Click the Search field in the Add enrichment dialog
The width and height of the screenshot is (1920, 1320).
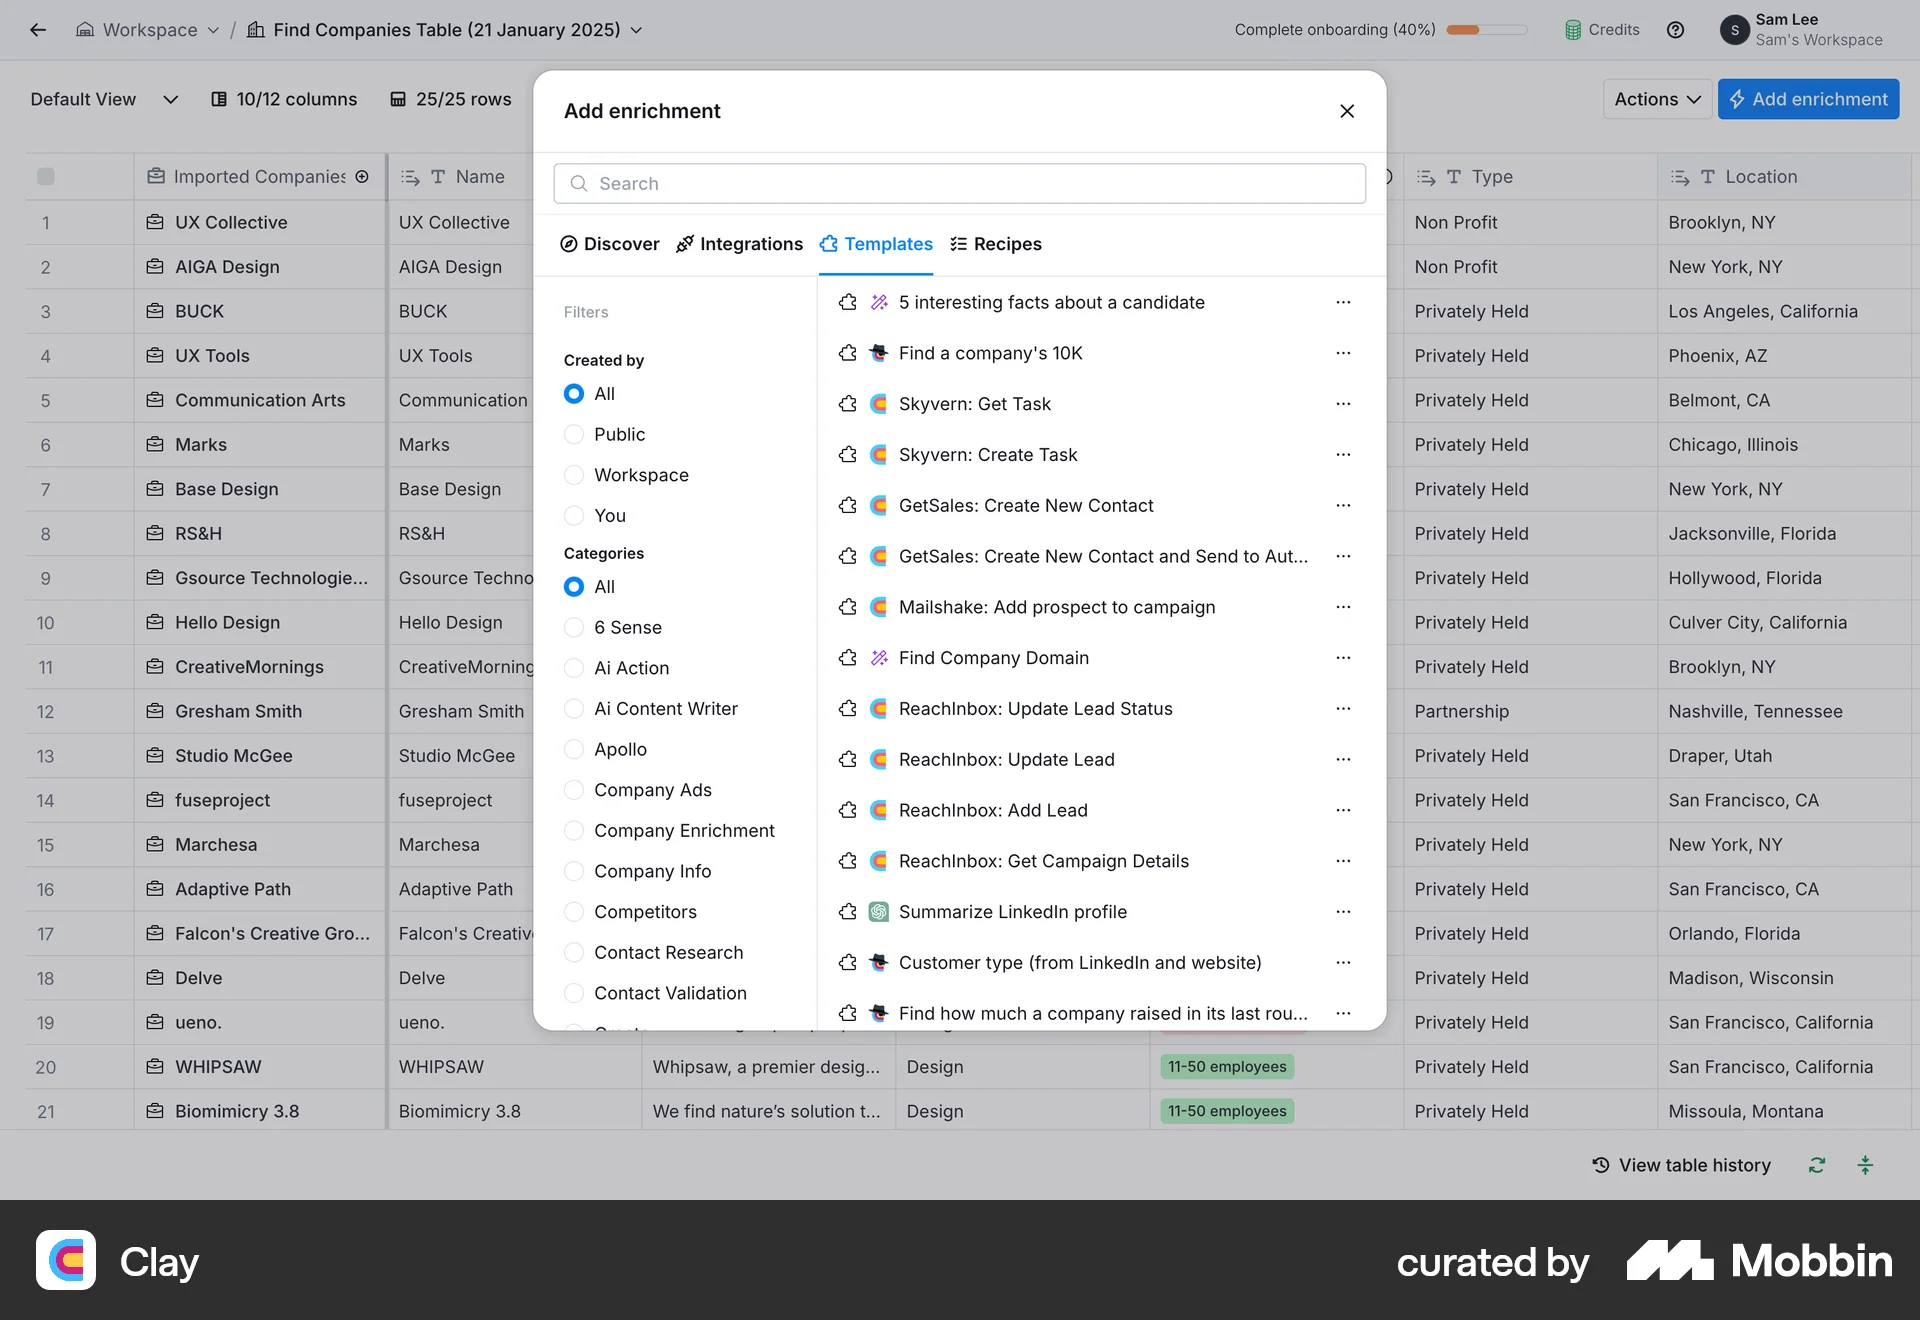[x=959, y=183]
